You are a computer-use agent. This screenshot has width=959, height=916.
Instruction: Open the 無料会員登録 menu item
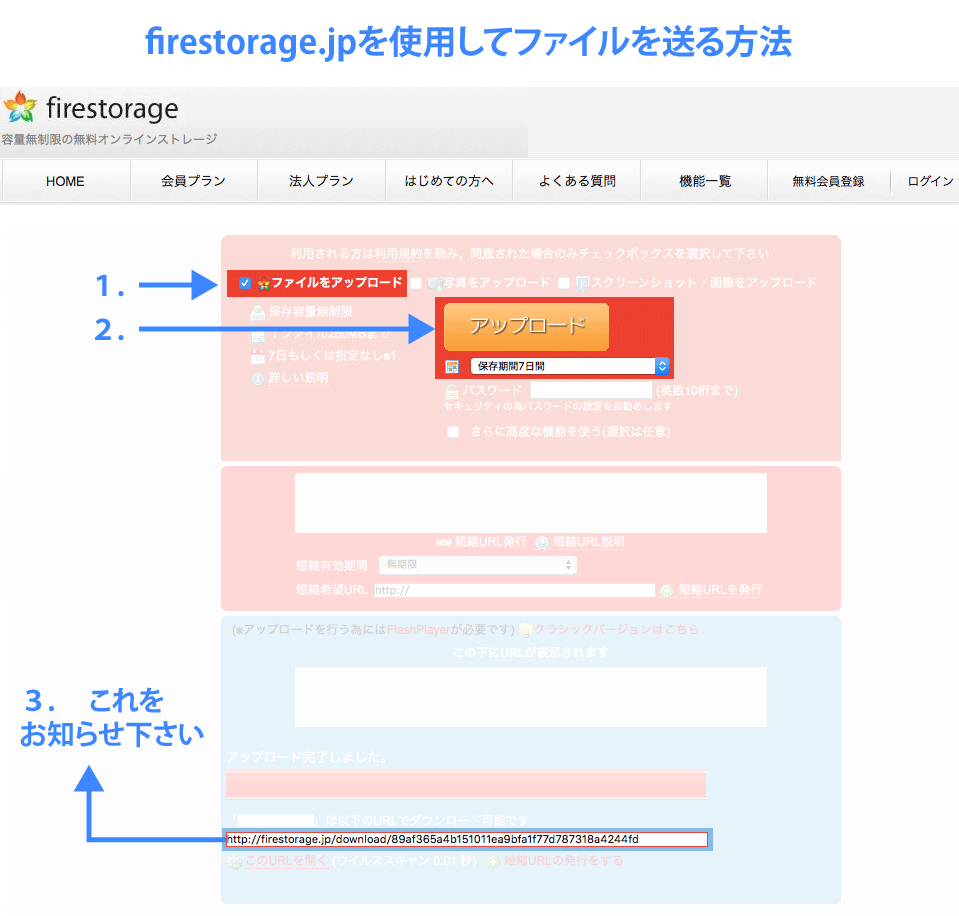(828, 181)
